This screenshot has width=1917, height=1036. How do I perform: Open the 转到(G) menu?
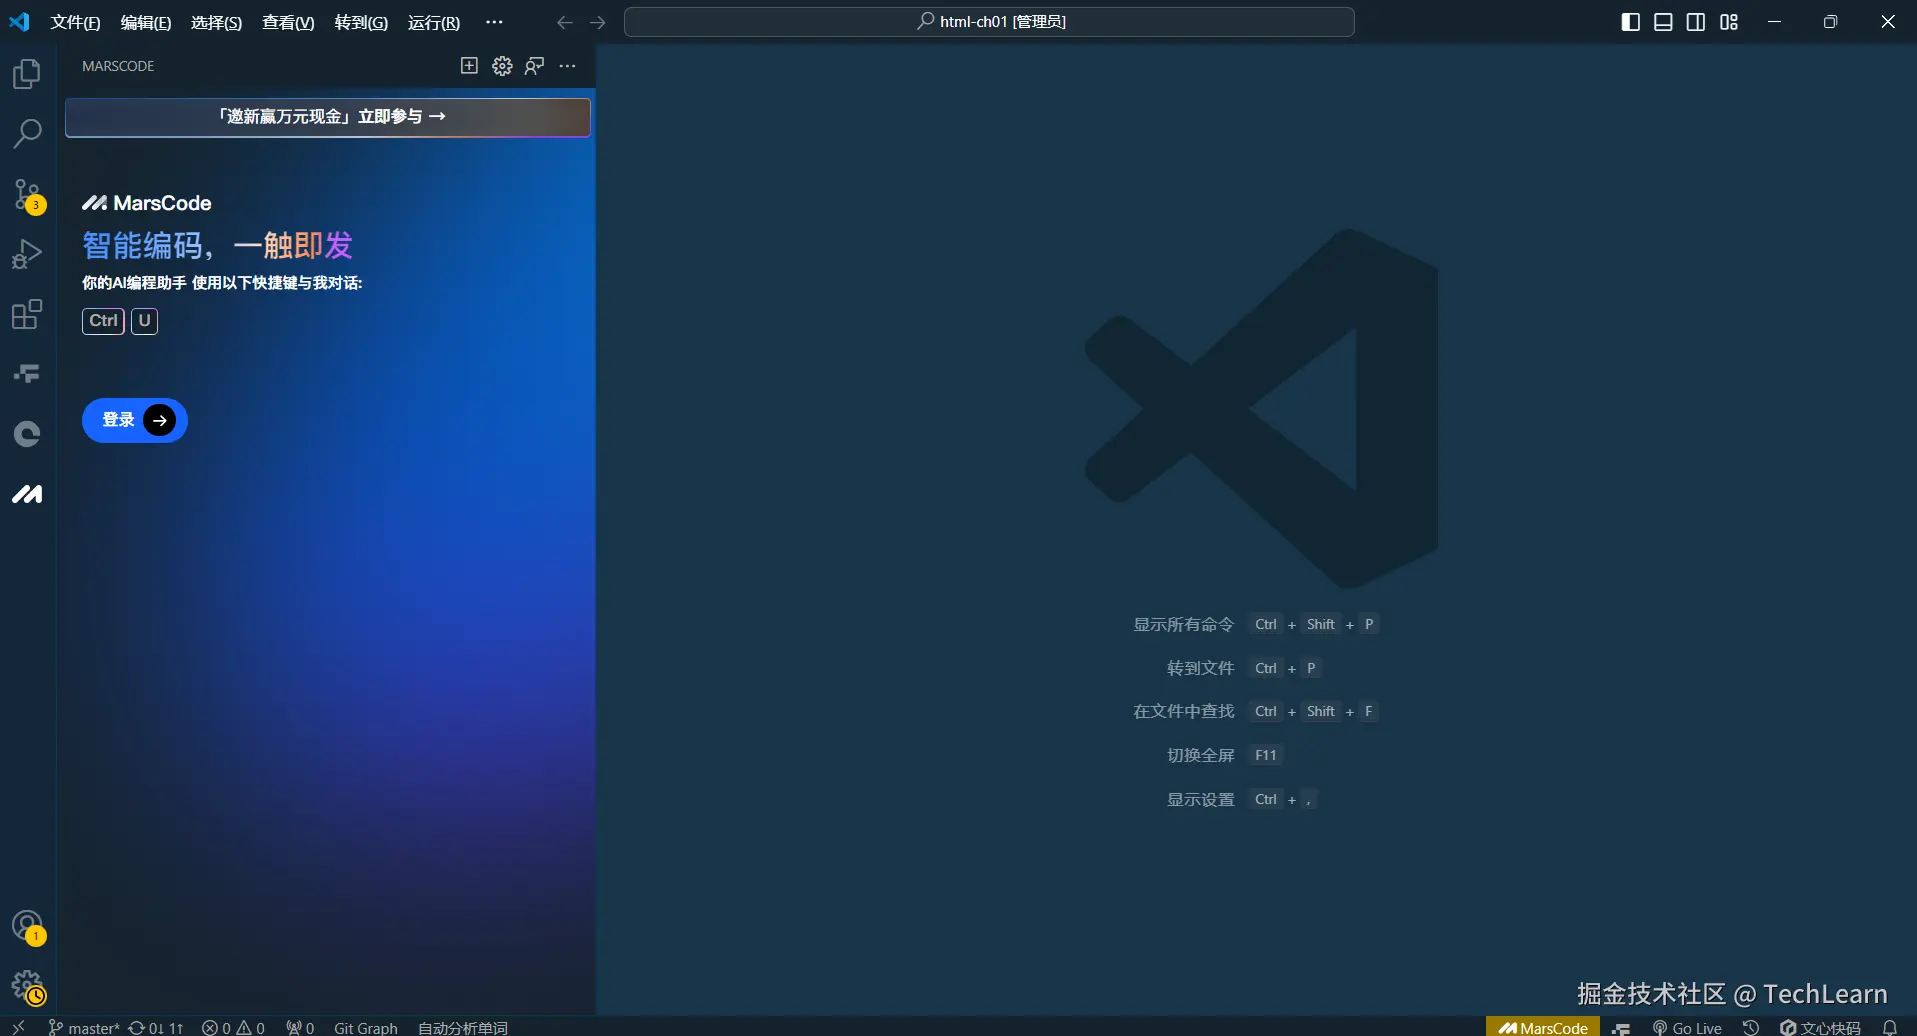pyautogui.click(x=361, y=22)
